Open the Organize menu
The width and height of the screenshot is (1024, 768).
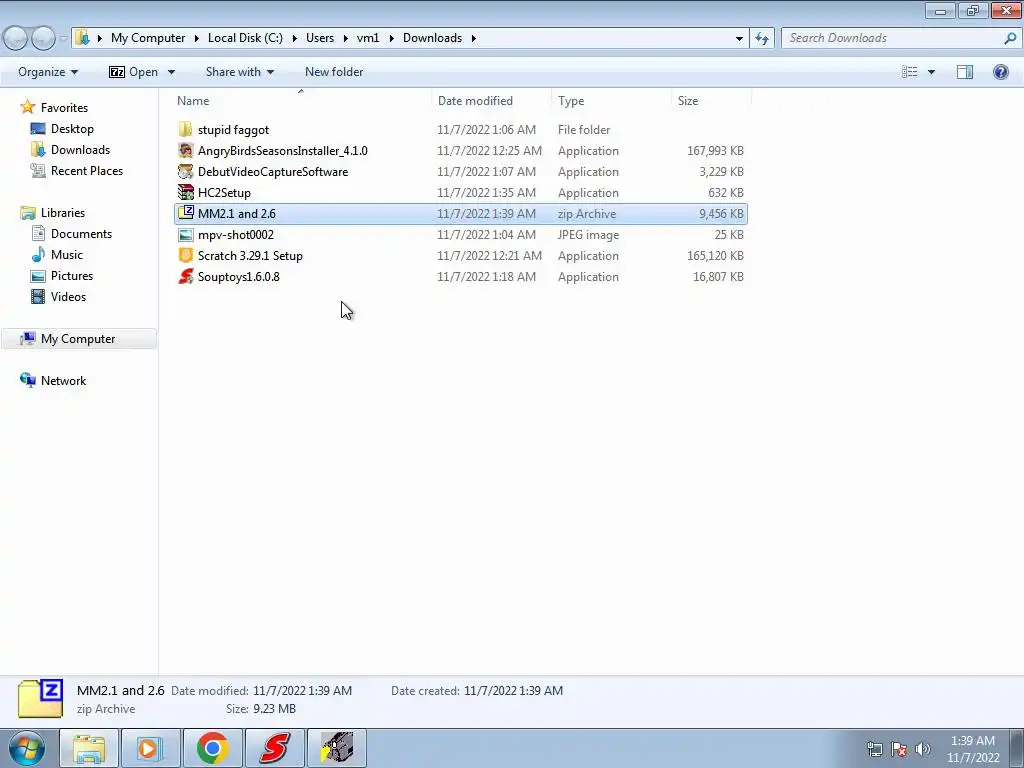point(48,72)
